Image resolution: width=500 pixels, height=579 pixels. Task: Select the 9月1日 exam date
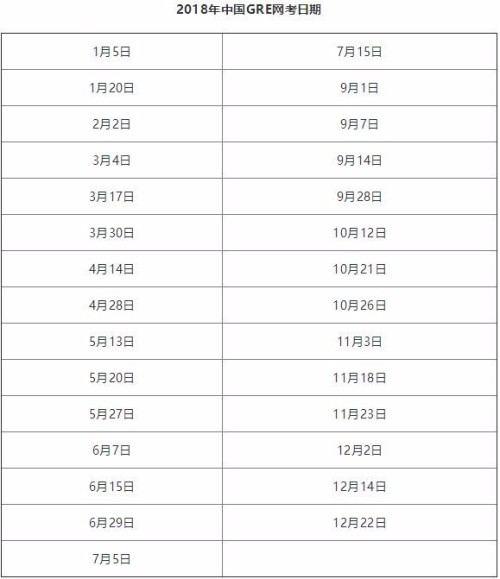[x=360, y=88]
